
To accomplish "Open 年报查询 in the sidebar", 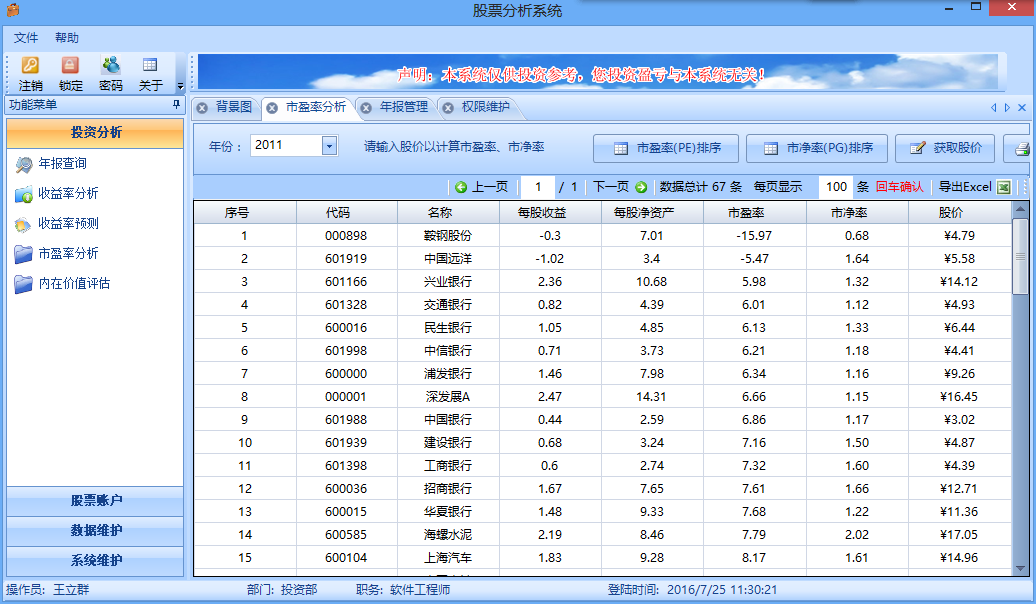I will click(x=62, y=163).
